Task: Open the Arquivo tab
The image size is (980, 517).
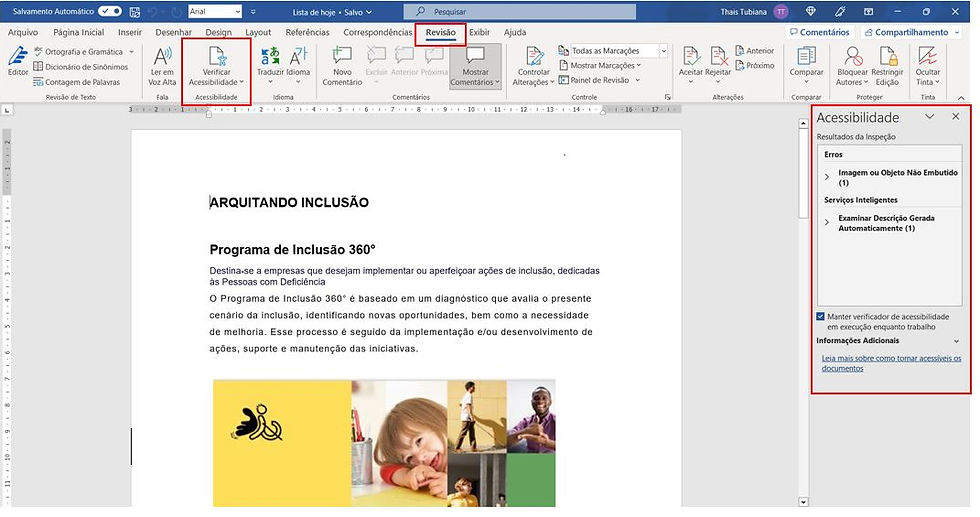Action: (x=22, y=33)
